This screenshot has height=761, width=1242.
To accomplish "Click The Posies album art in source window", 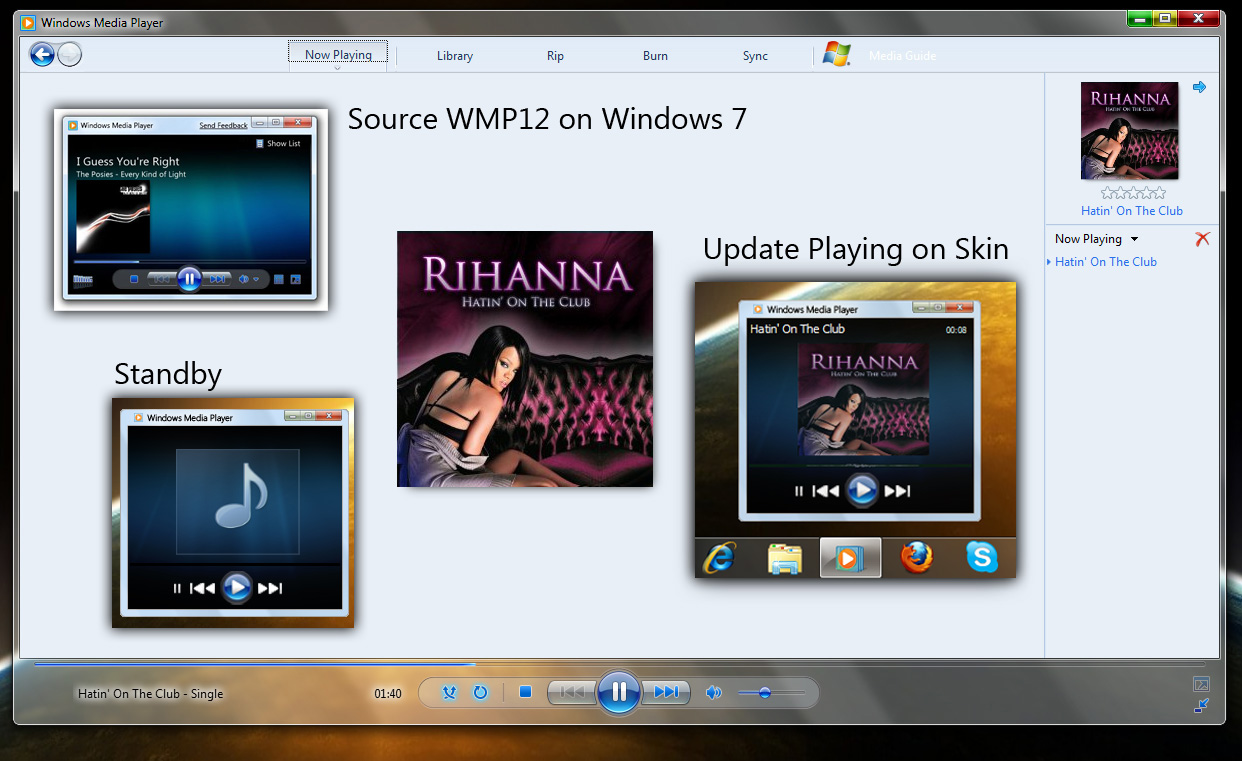I will (113, 217).
